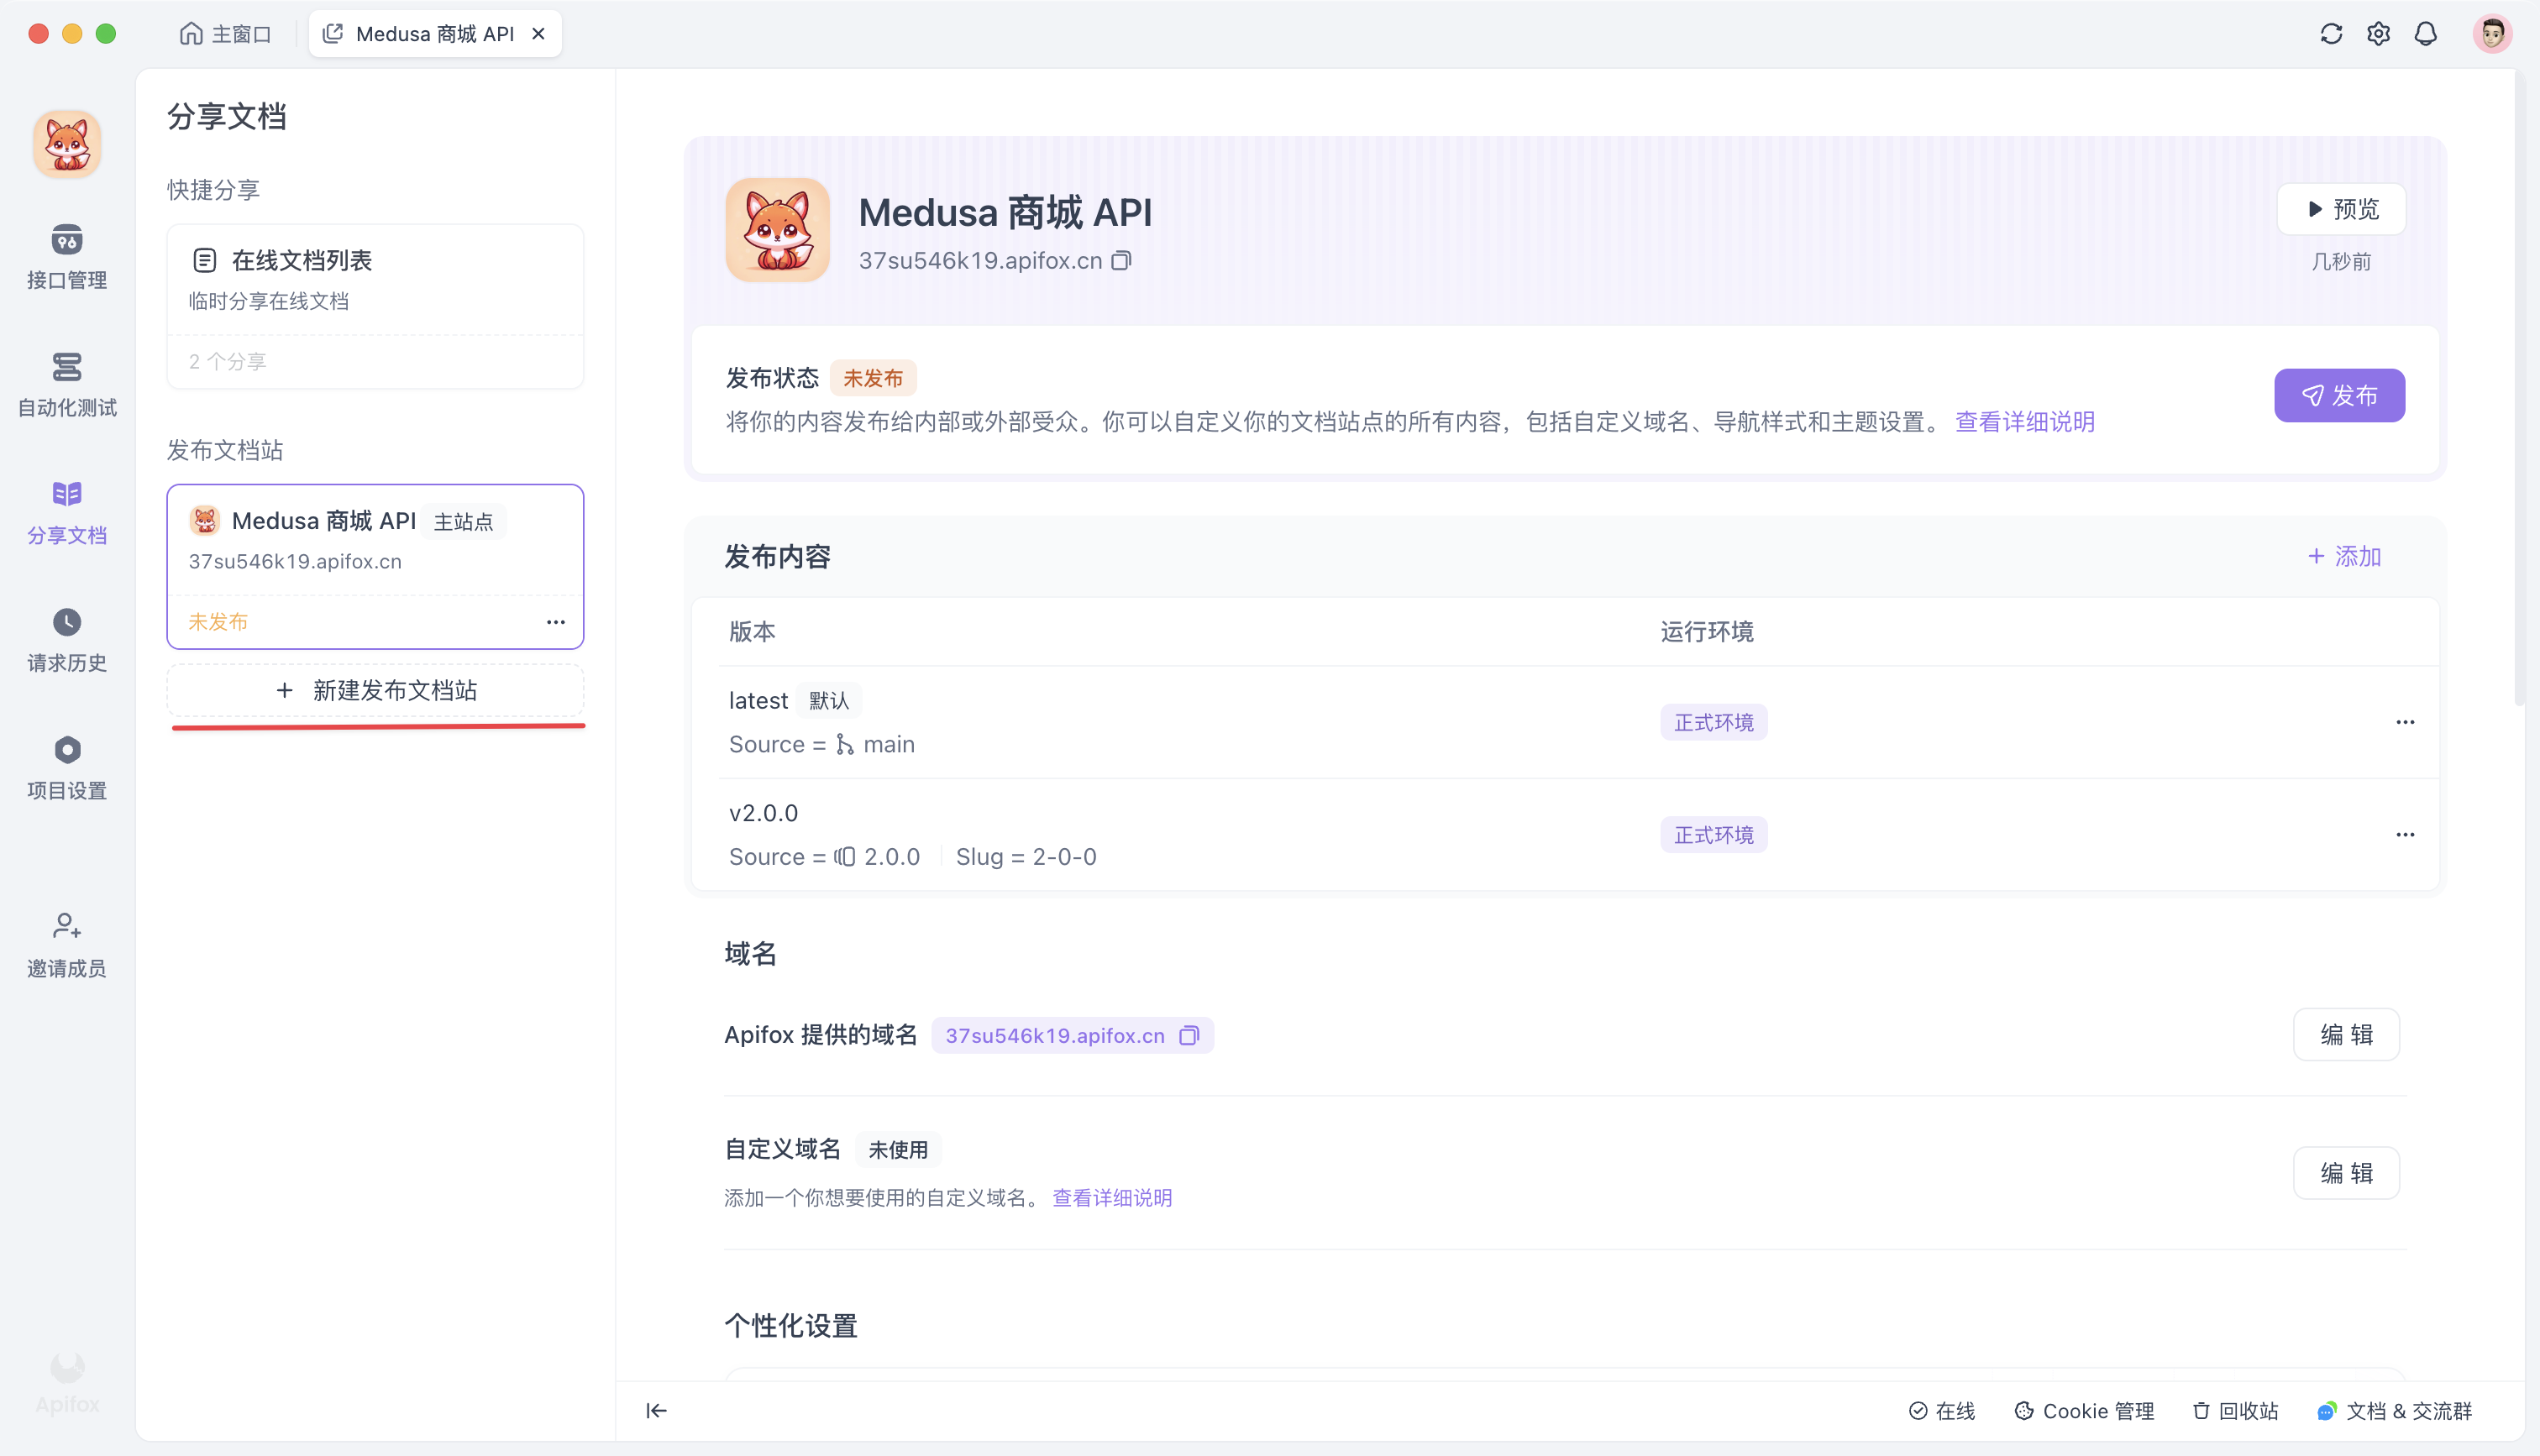Open the more options menu for v2.0.0
Image resolution: width=2540 pixels, height=1456 pixels.
pos(2405,833)
